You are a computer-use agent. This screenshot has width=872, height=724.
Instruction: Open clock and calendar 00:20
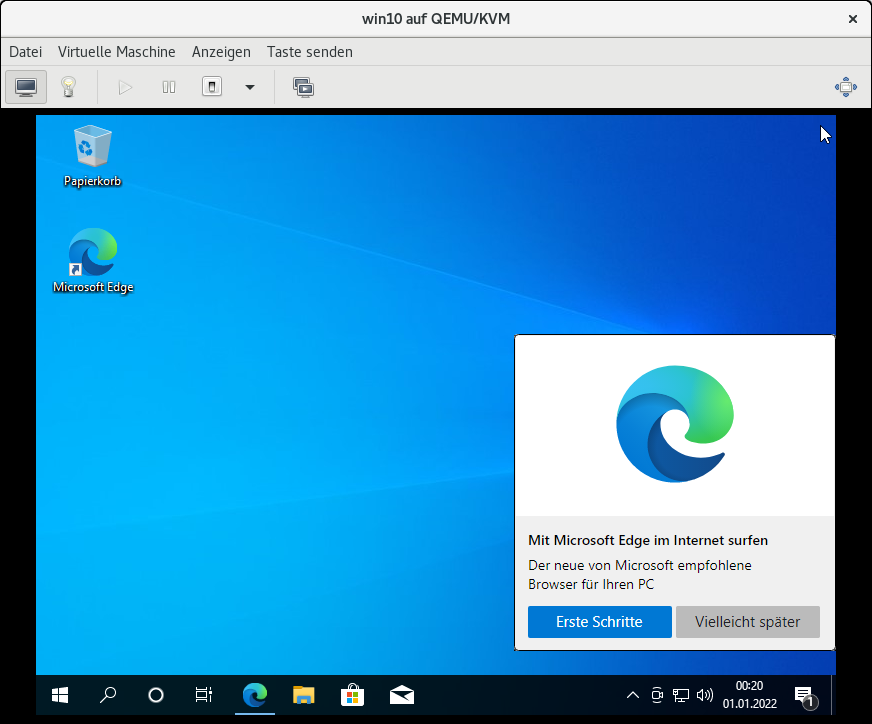[x=750, y=695]
